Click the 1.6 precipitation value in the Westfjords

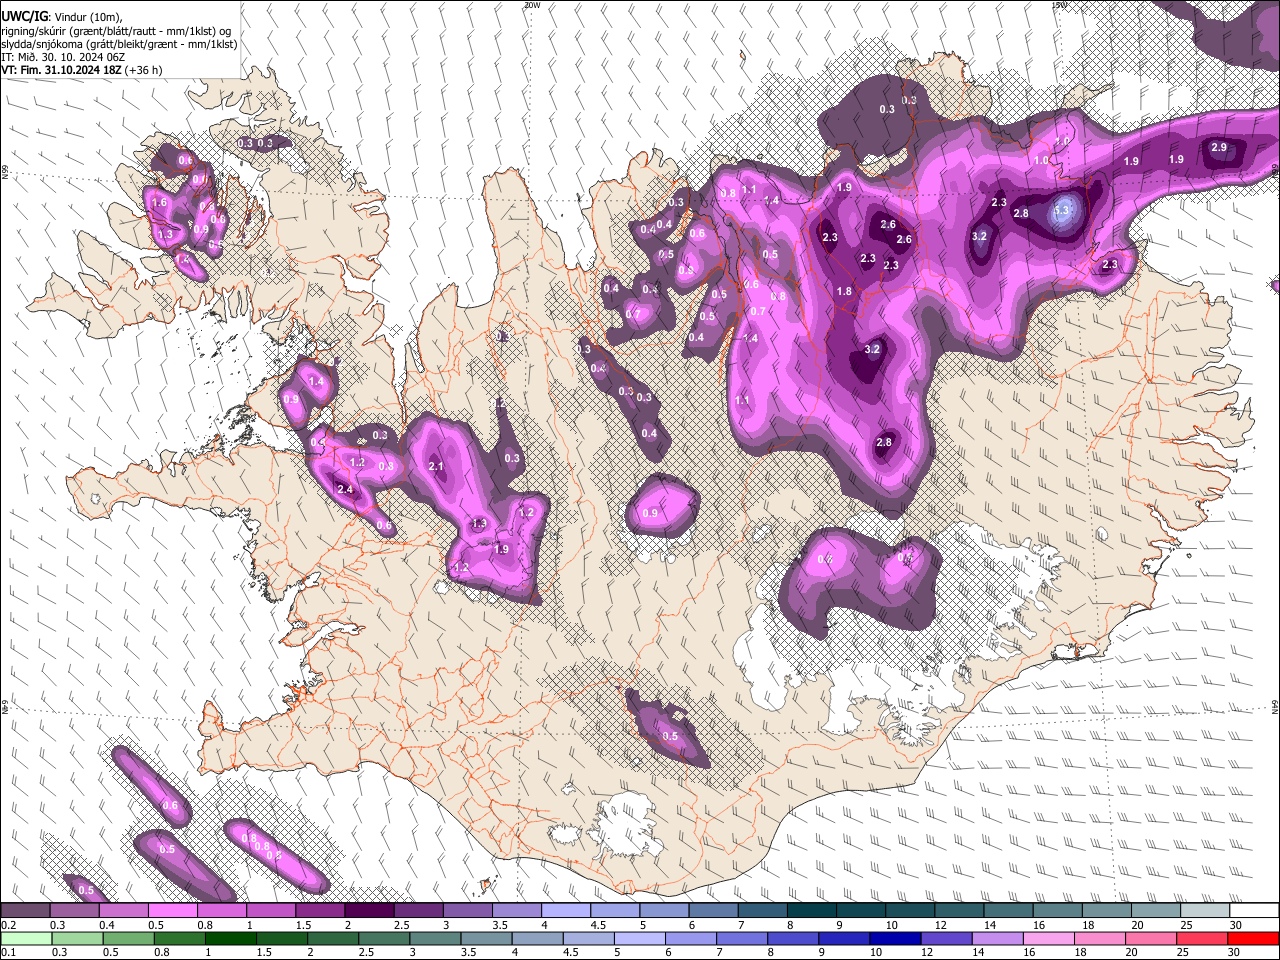158,203
